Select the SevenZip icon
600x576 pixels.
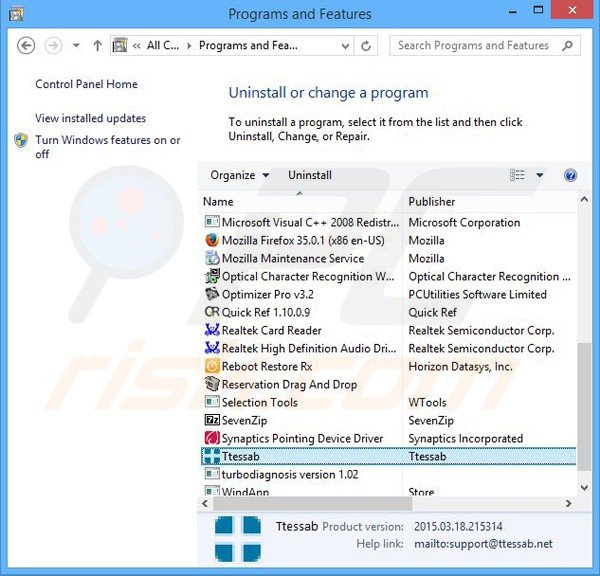212,420
